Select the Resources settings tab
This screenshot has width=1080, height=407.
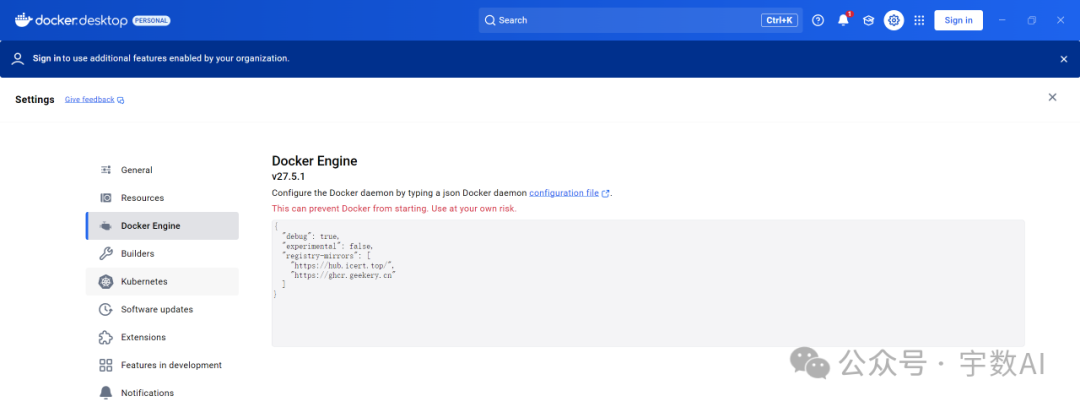tap(162, 198)
